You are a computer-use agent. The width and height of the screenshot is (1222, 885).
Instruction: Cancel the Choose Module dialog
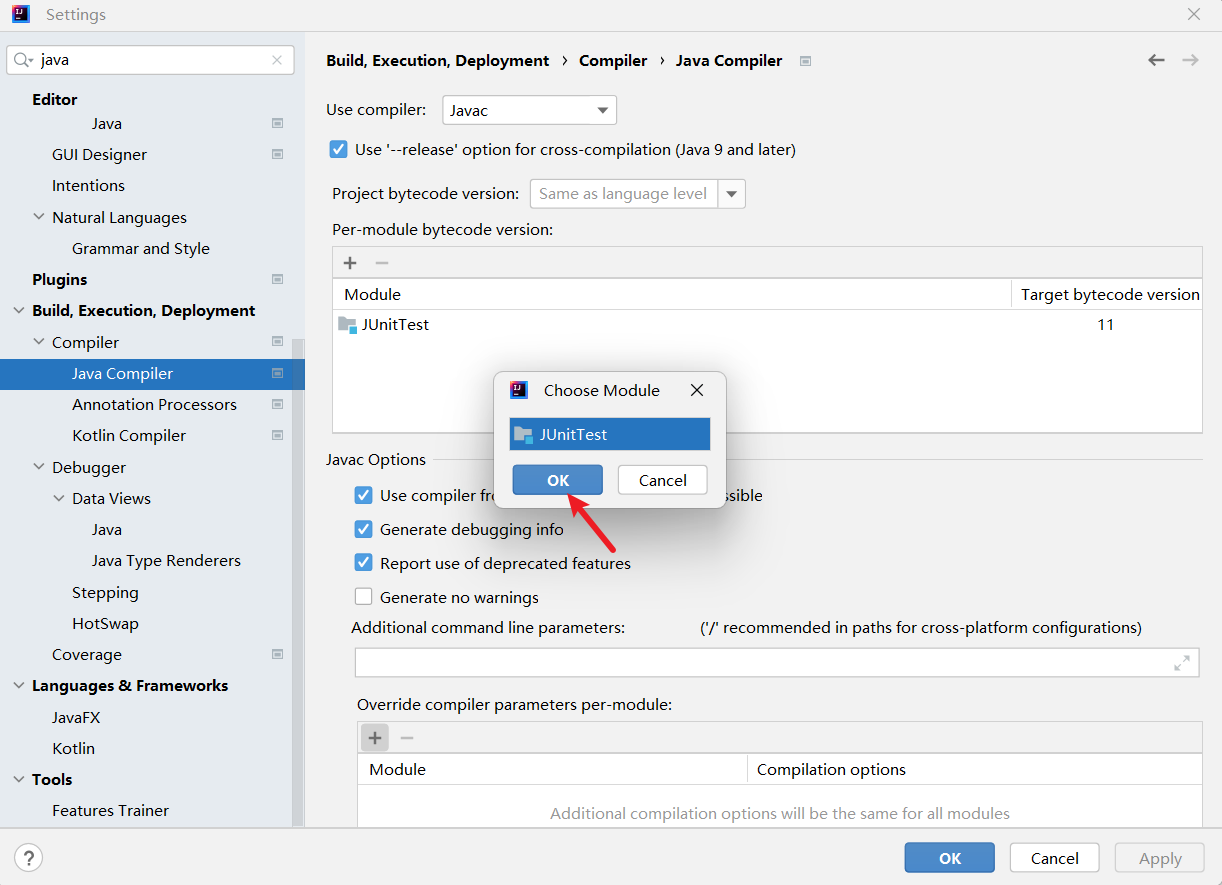[662, 480]
